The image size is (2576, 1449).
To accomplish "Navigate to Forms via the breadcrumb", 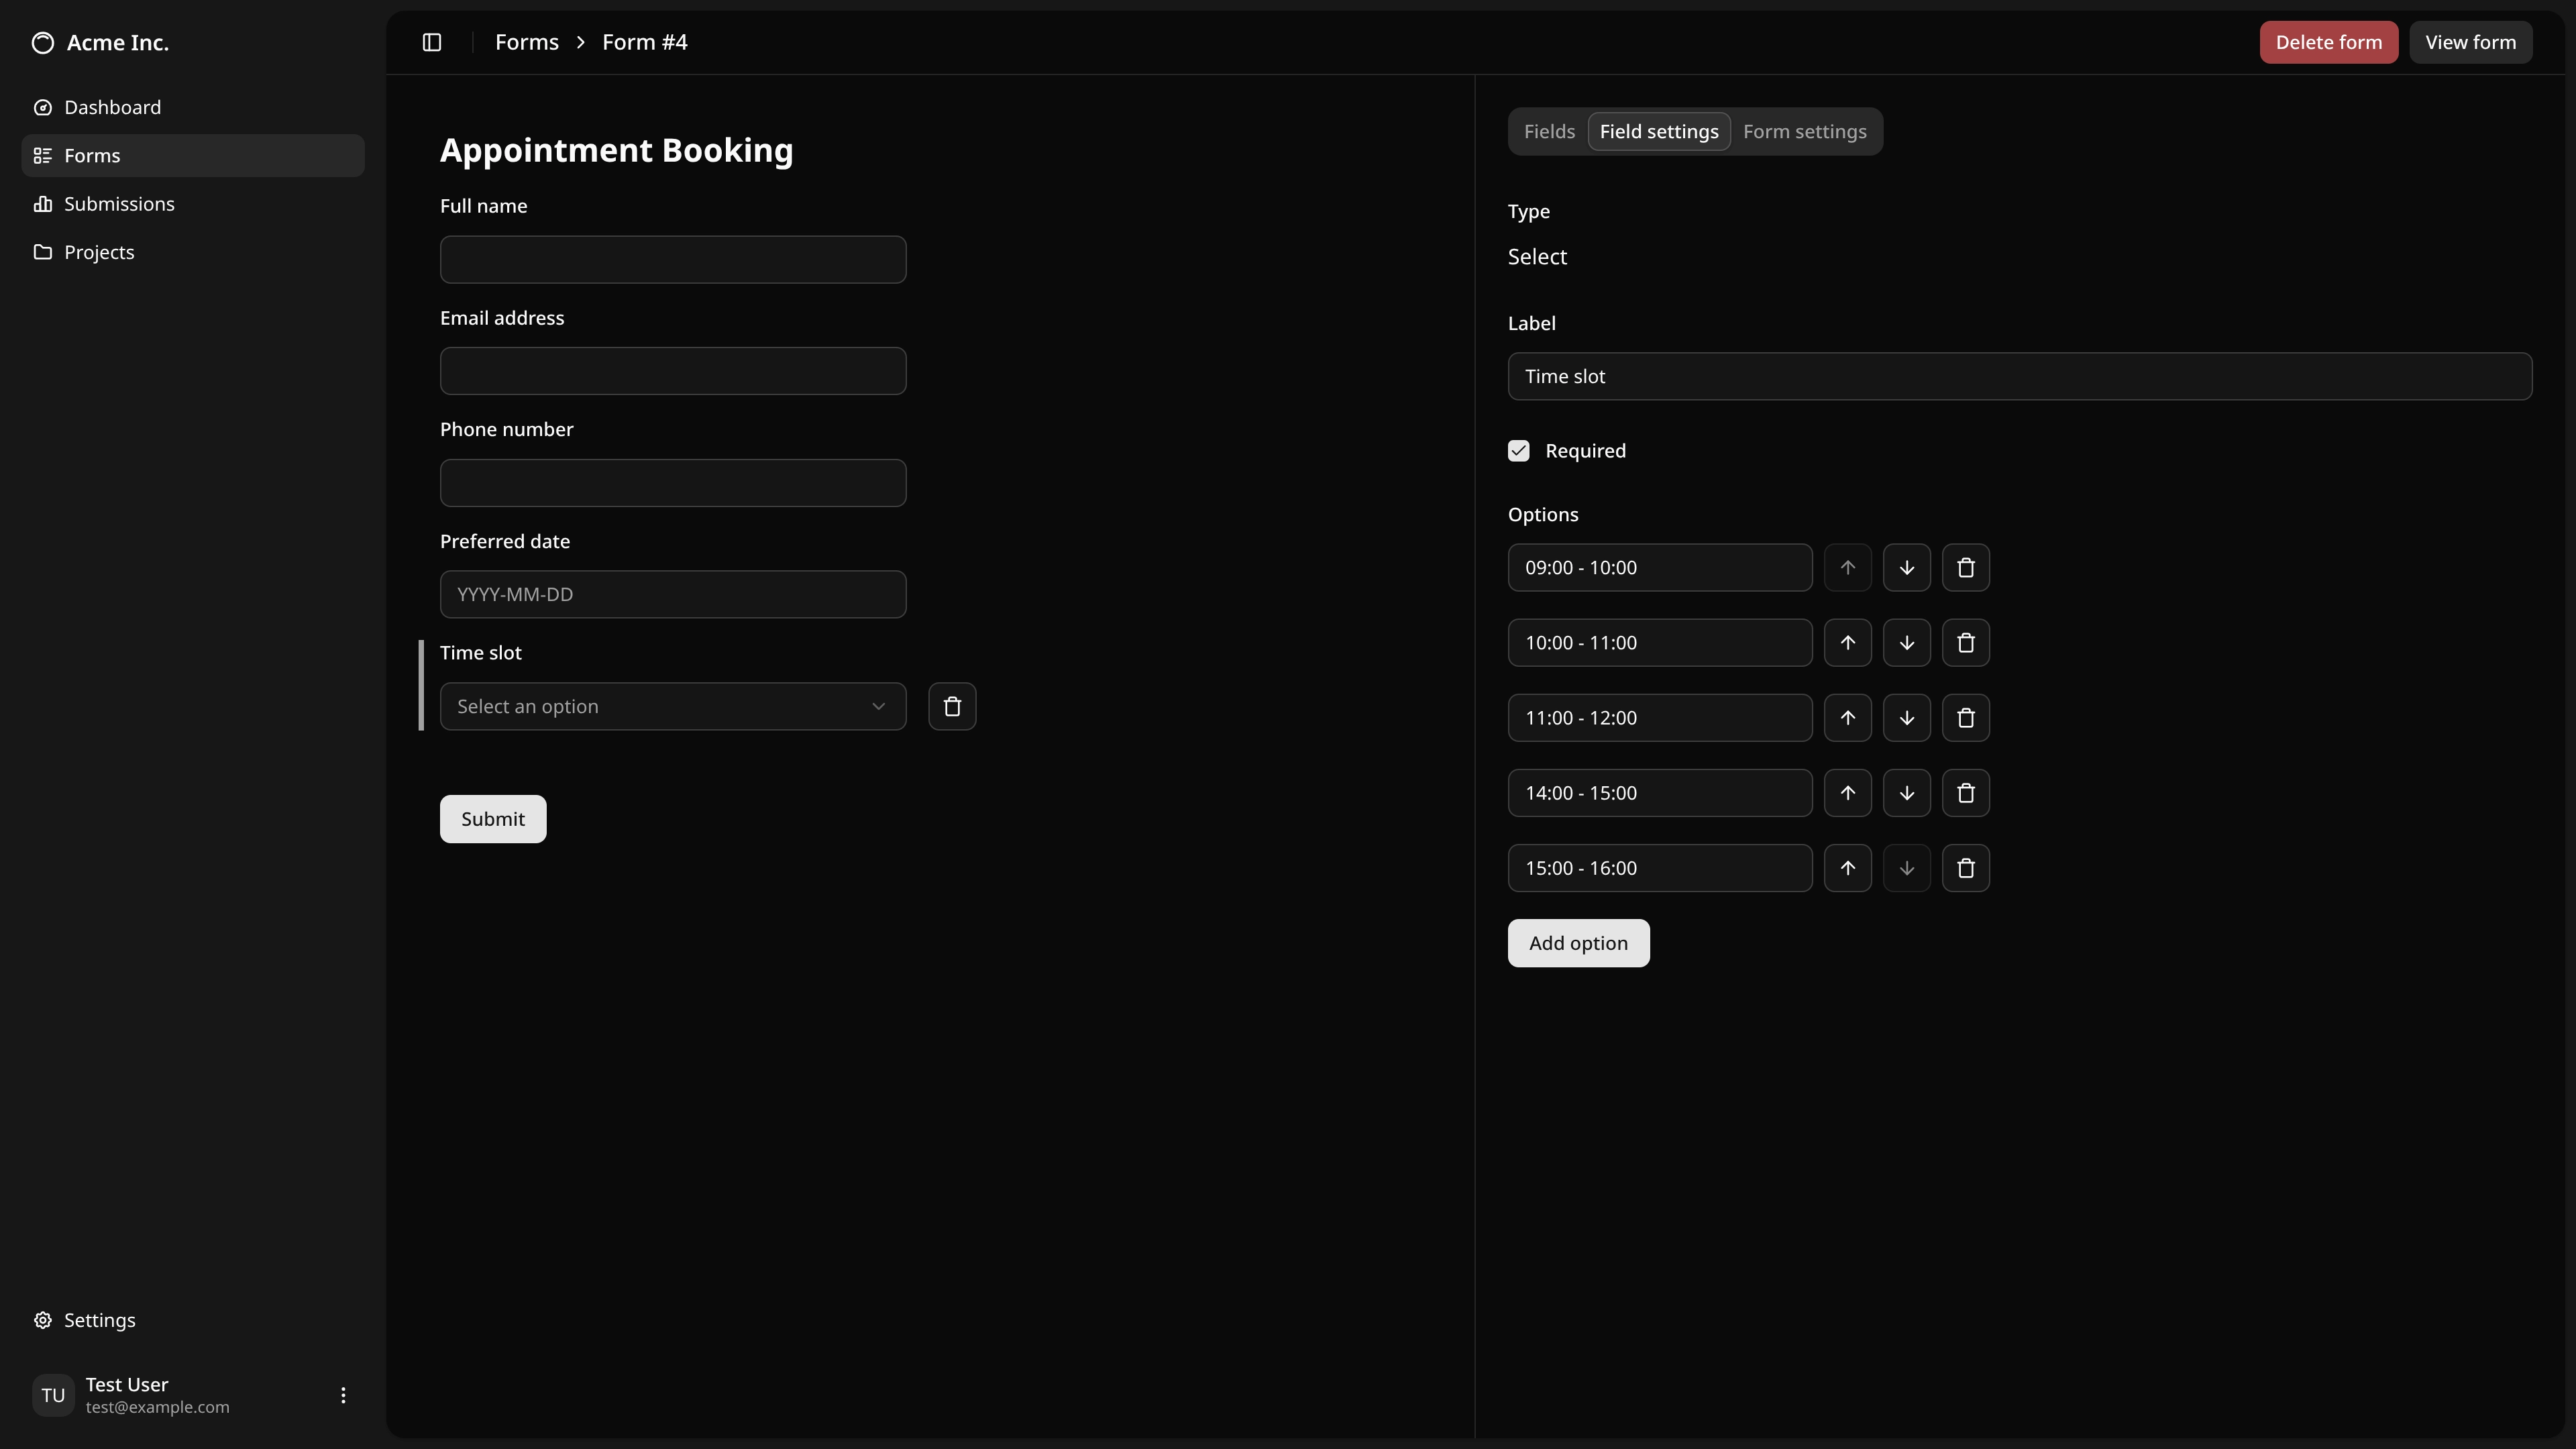I will (526, 42).
